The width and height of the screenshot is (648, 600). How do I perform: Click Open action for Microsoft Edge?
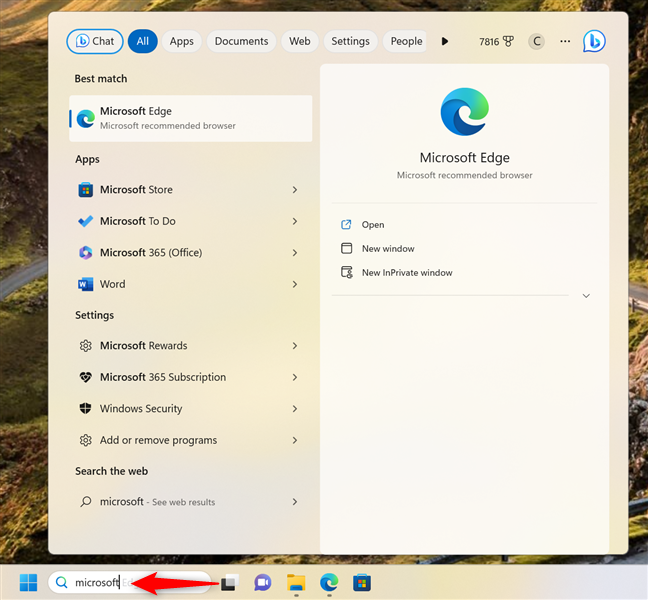(373, 225)
